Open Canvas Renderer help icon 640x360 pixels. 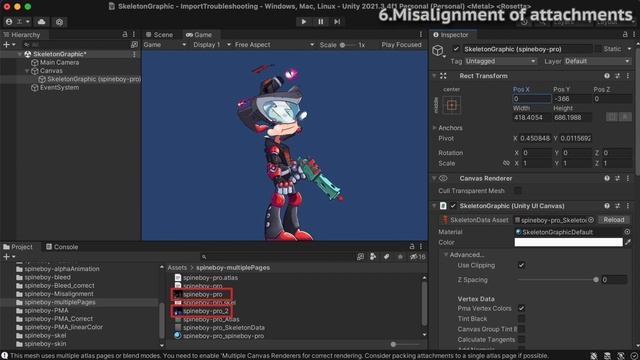pyautogui.click(x=607, y=178)
